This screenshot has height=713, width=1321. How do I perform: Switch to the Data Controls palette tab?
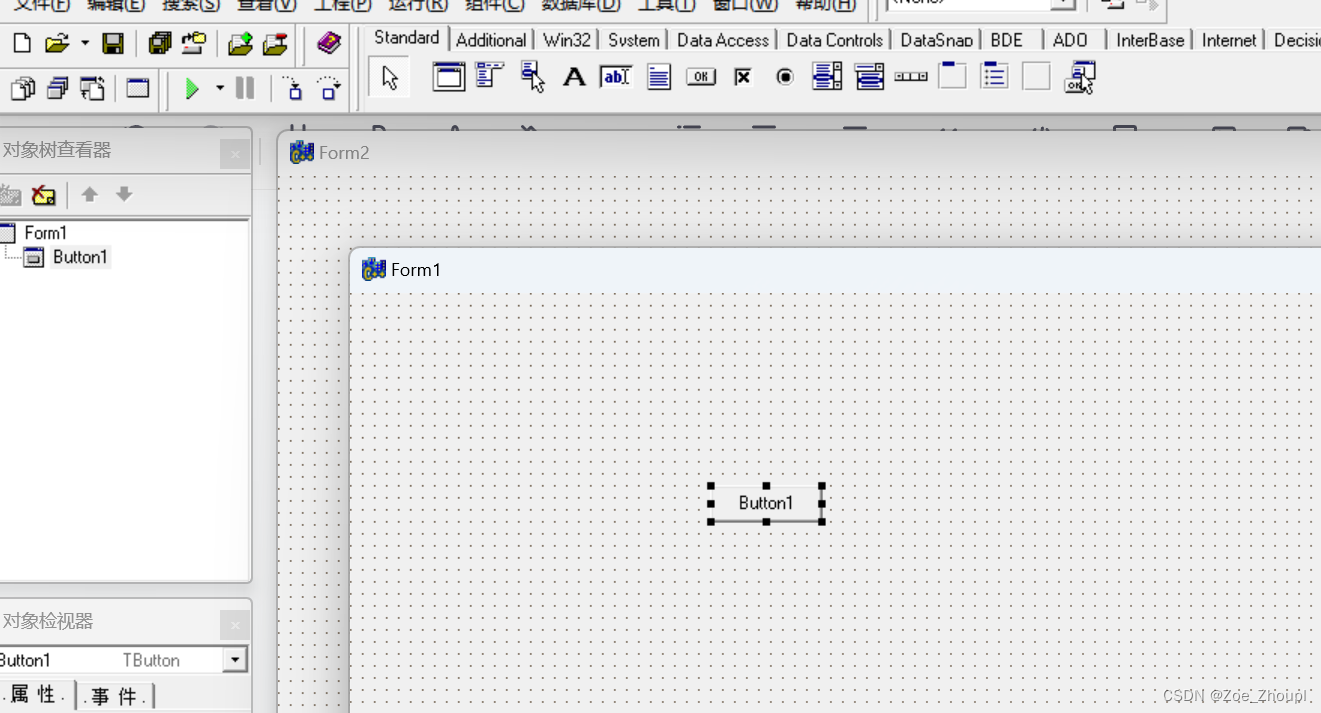click(x=834, y=40)
